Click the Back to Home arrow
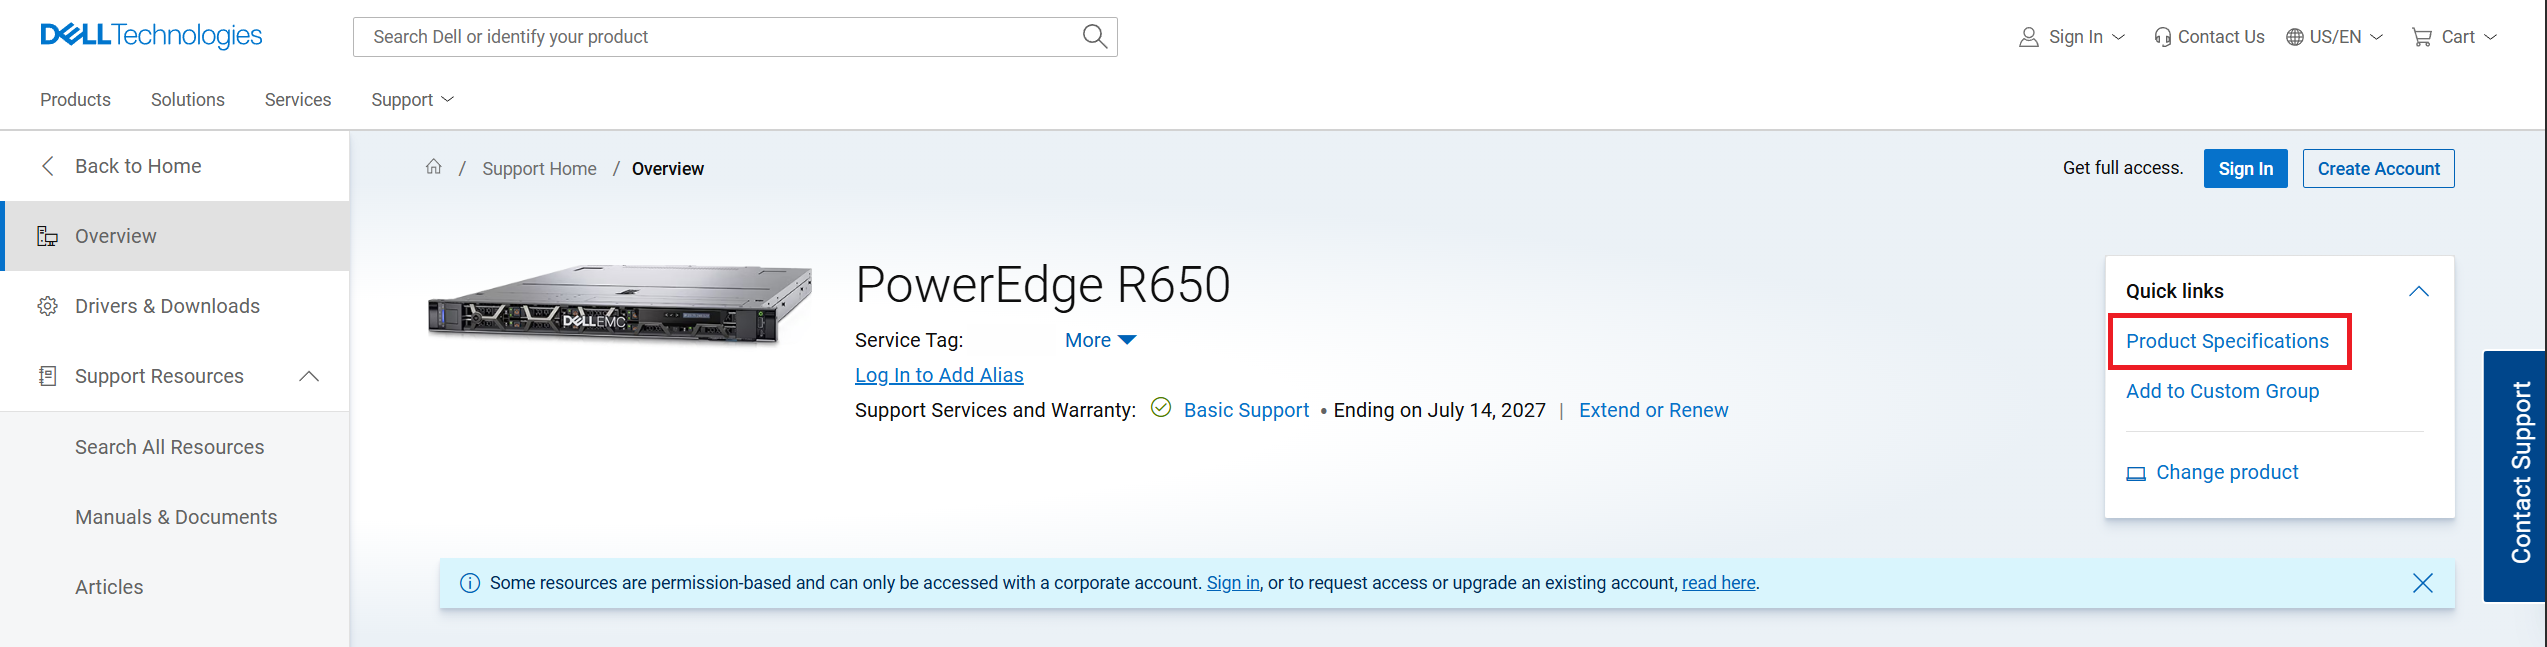The height and width of the screenshot is (647, 2547). click(x=47, y=166)
